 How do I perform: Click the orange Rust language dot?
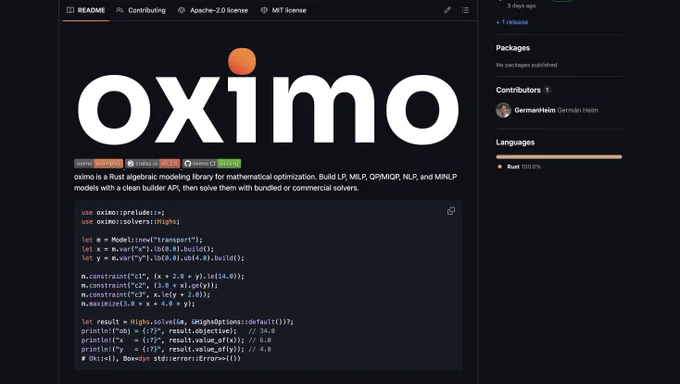[x=500, y=167]
